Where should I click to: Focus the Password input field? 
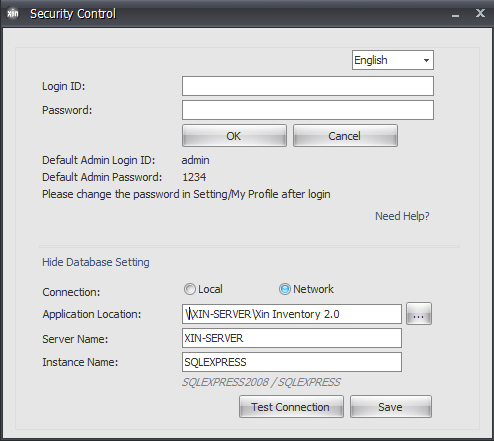[x=308, y=110]
